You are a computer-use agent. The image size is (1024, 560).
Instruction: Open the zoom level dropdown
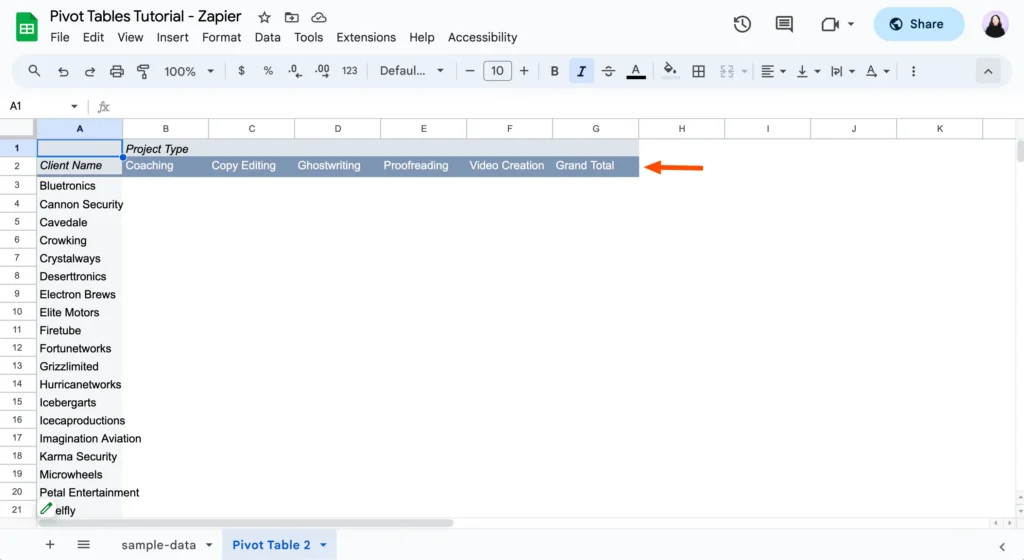[189, 71]
